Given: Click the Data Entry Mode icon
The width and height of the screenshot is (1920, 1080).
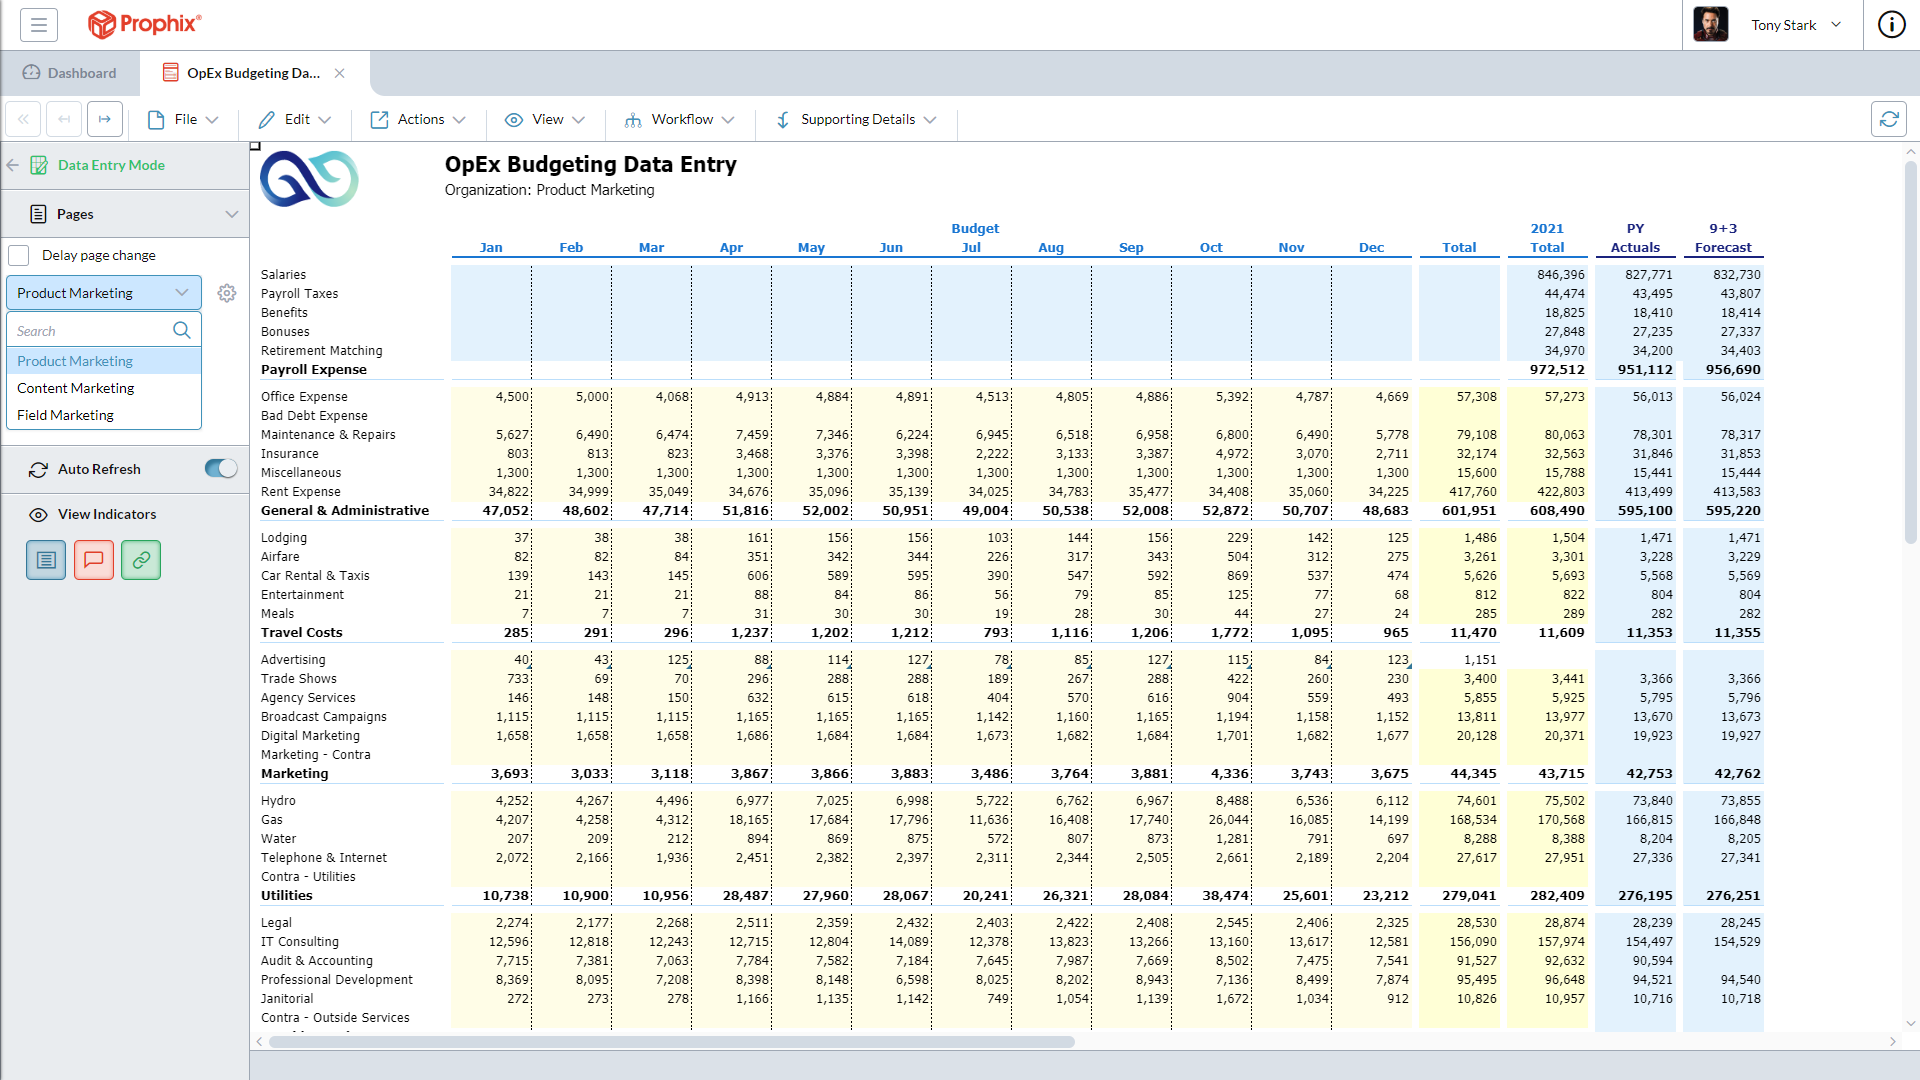Looking at the screenshot, I should pos(38,165).
